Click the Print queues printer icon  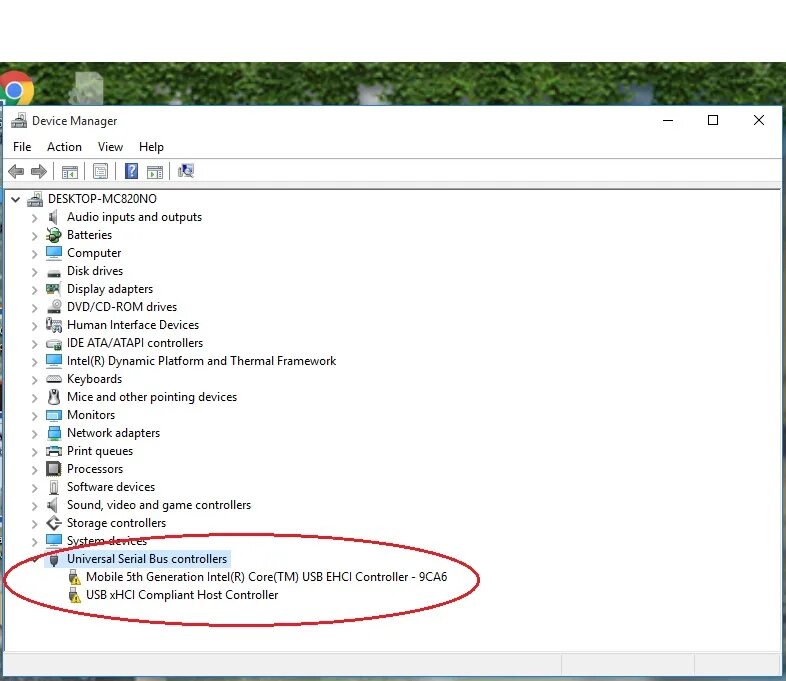pyautogui.click(x=54, y=450)
